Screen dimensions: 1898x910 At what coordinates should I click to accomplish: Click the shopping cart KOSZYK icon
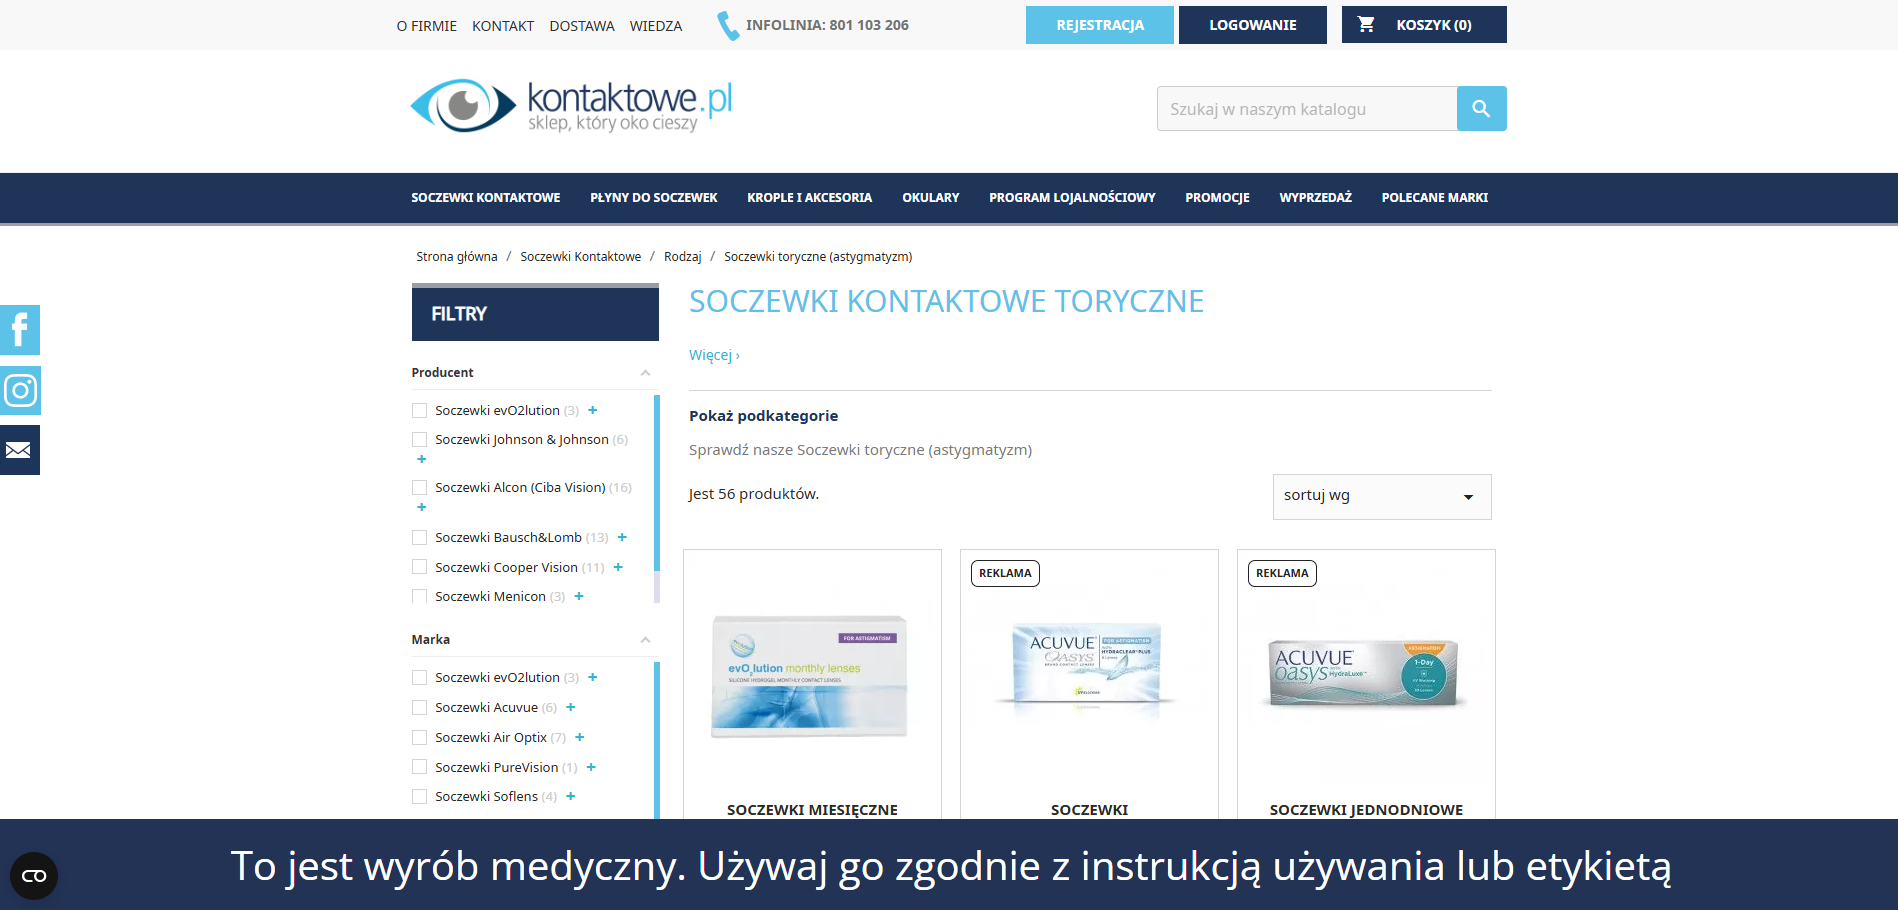click(1365, 24)
